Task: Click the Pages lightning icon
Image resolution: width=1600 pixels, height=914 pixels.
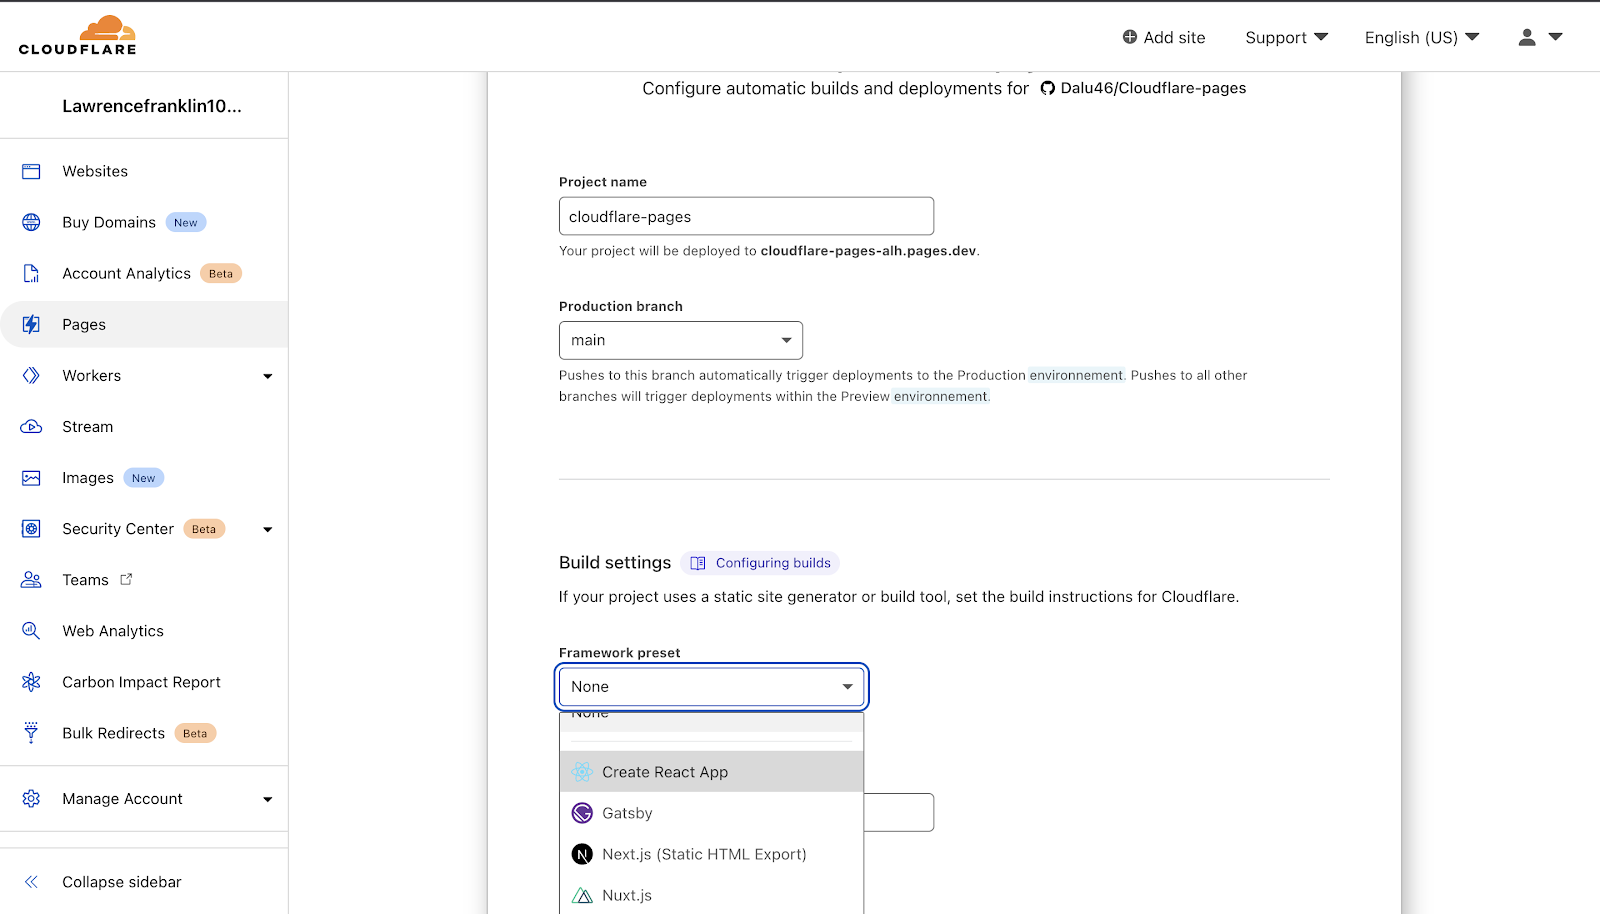Action: [x=31, y=324]
